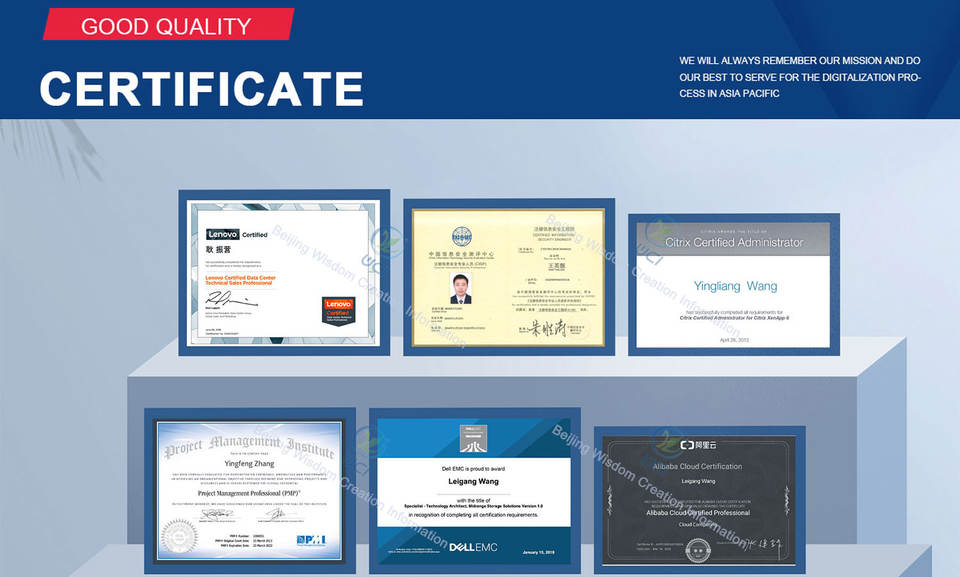960x577 pixels.
Task: Open the CISP yellow certificate image
Action: pos(509,277)
